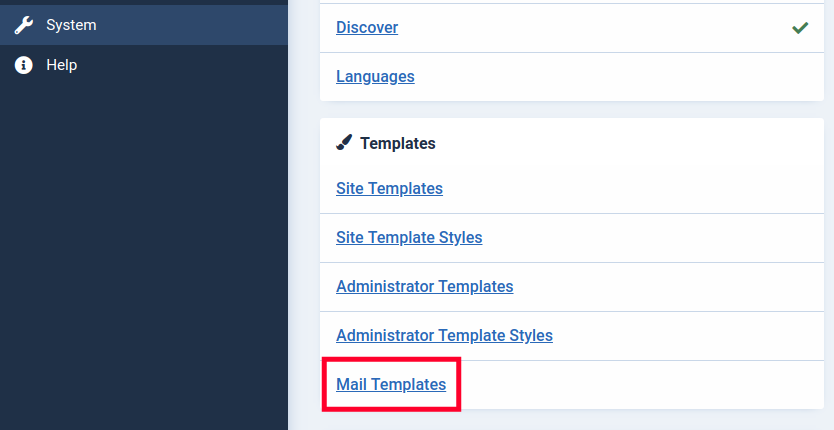Open the Discover link
This screenshot has width=834, height=430.
click(367, 28)
